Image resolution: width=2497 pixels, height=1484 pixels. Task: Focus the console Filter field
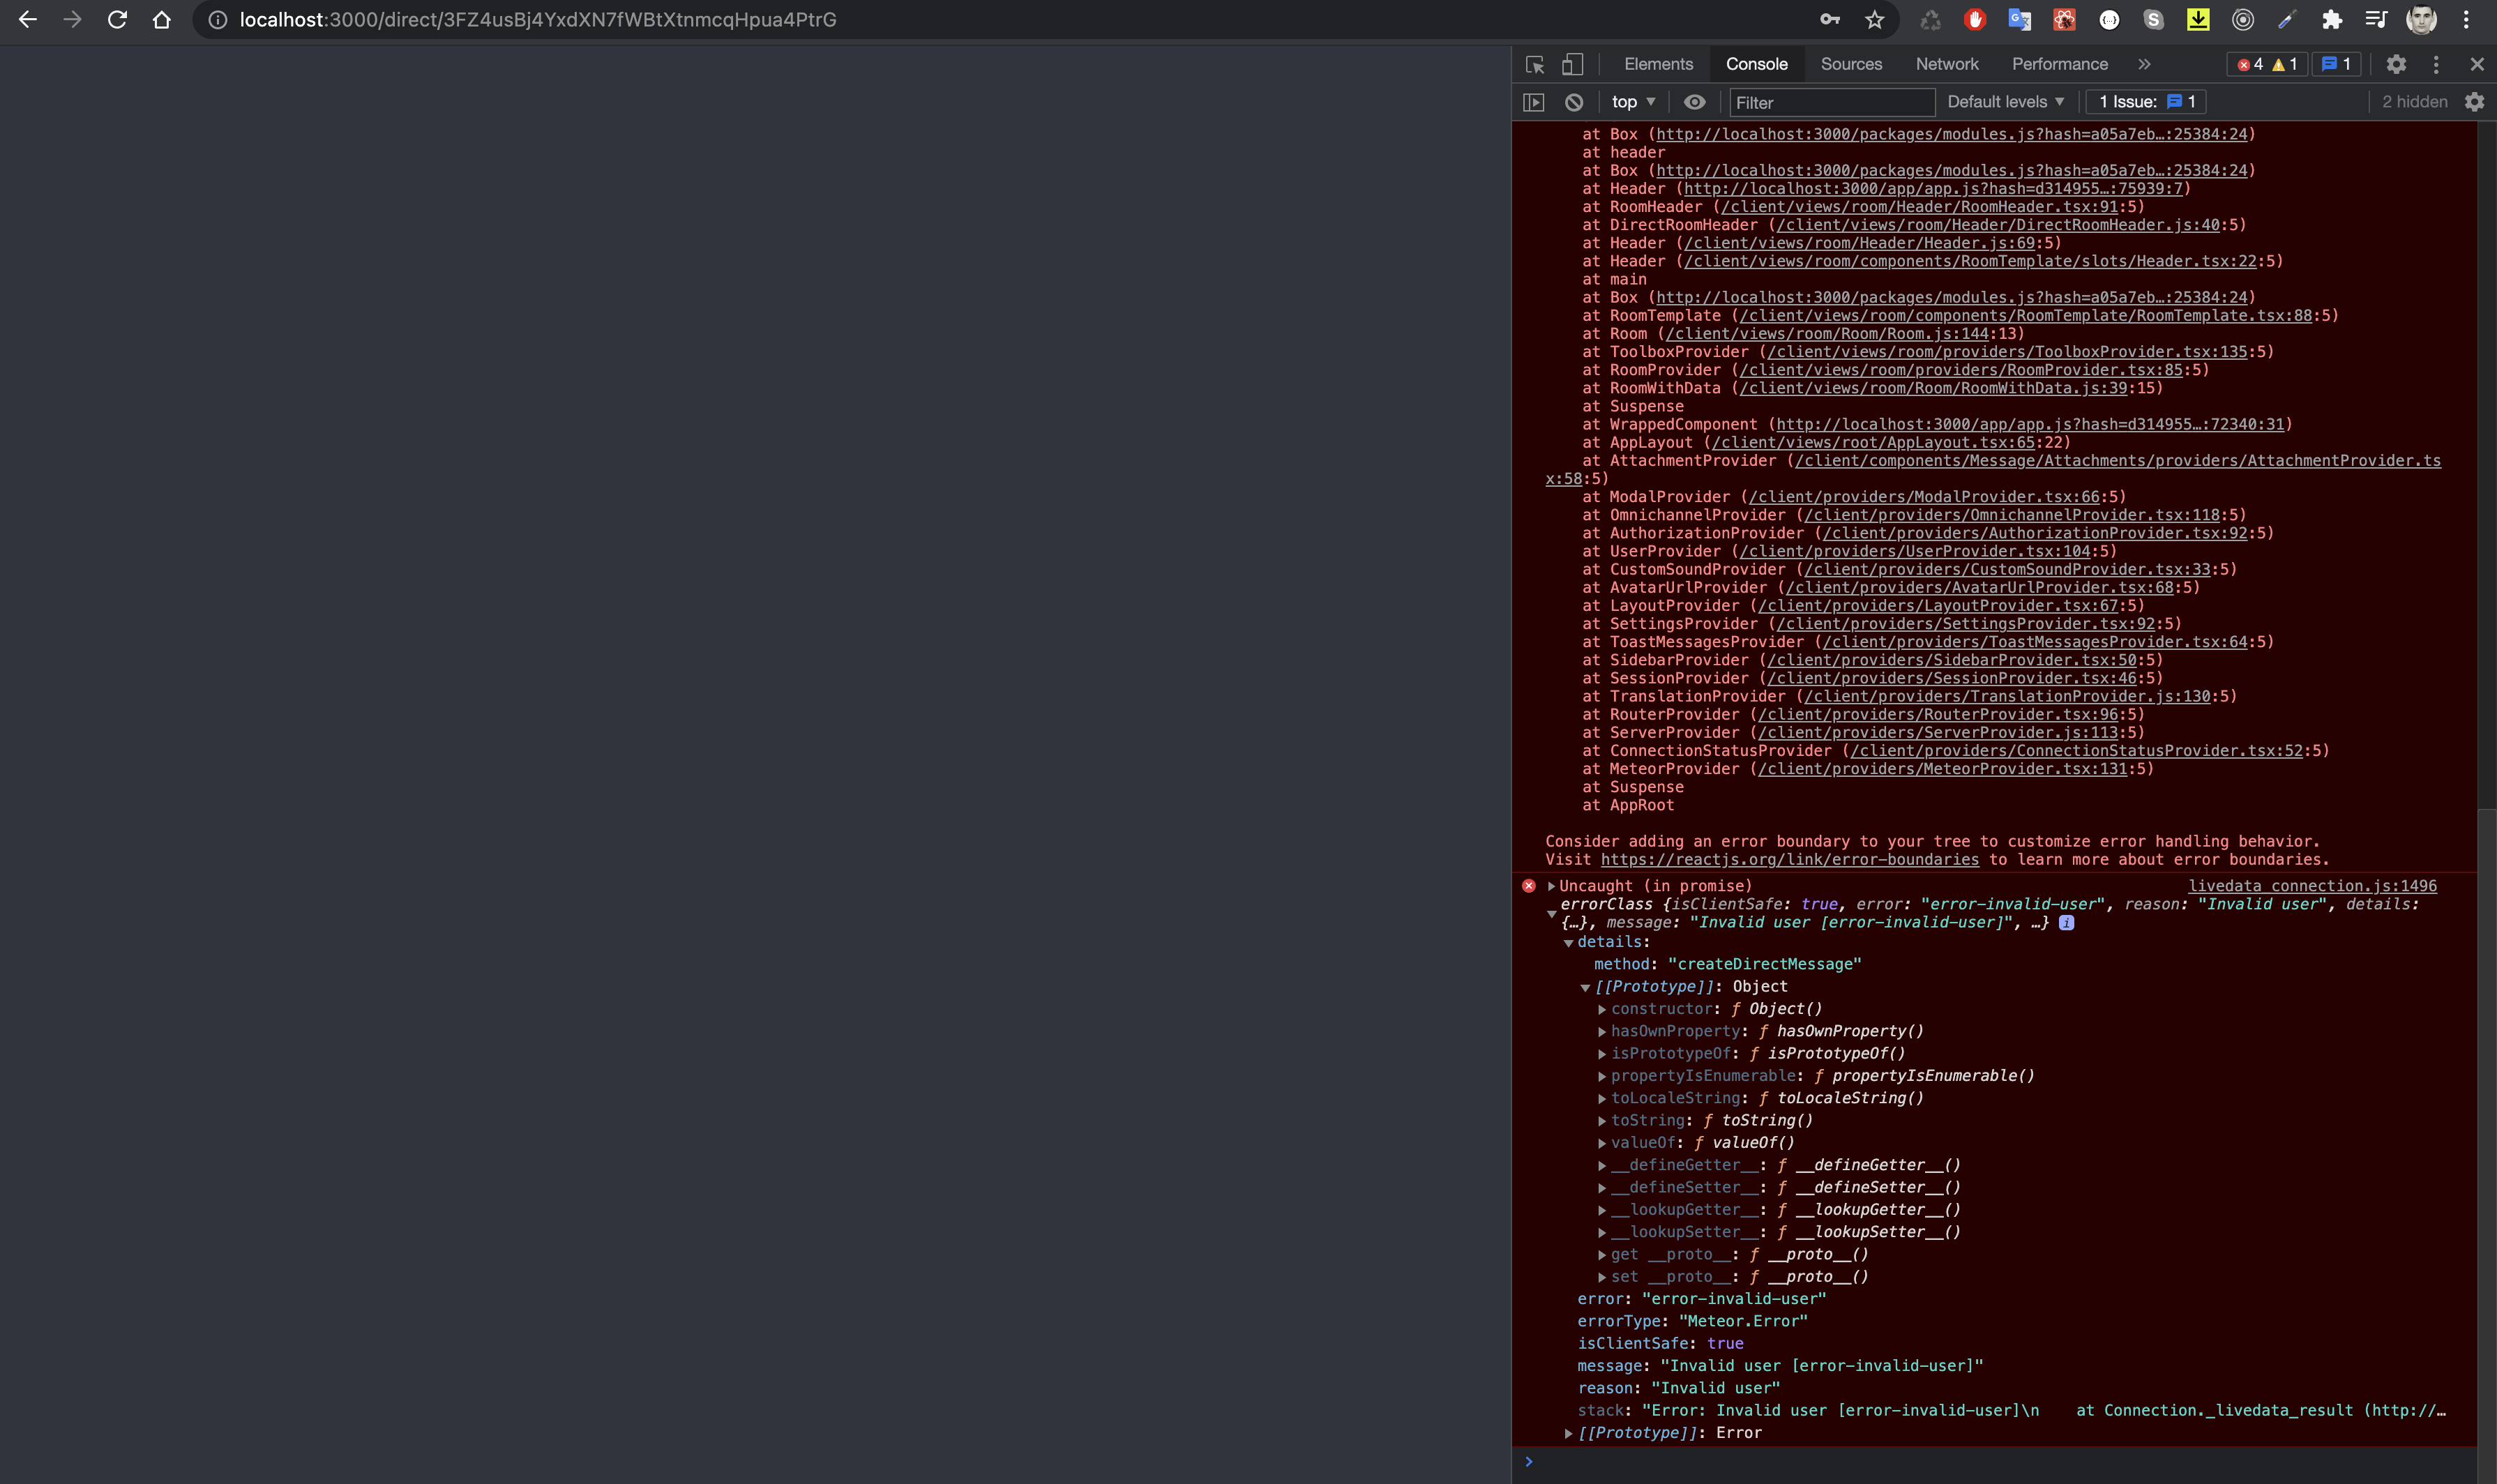pyautogui.click(x=1832, y=102)
